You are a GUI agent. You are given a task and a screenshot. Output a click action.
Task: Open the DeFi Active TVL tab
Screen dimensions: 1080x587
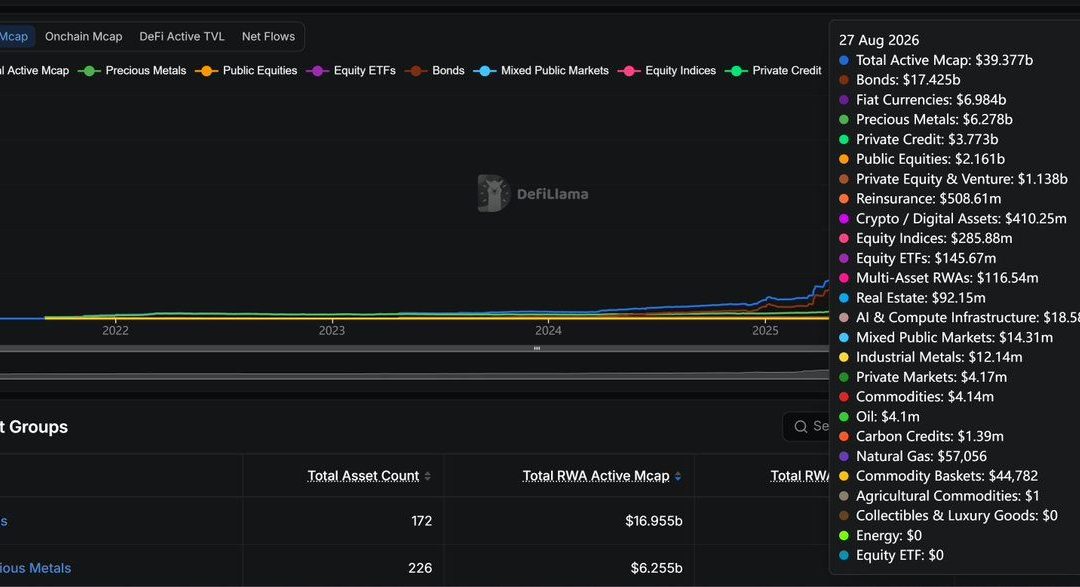point(182,37)
